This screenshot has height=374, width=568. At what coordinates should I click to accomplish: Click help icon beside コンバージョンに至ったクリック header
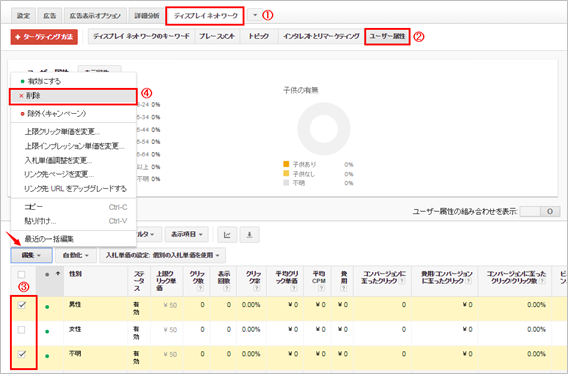[x=402, y=281]
